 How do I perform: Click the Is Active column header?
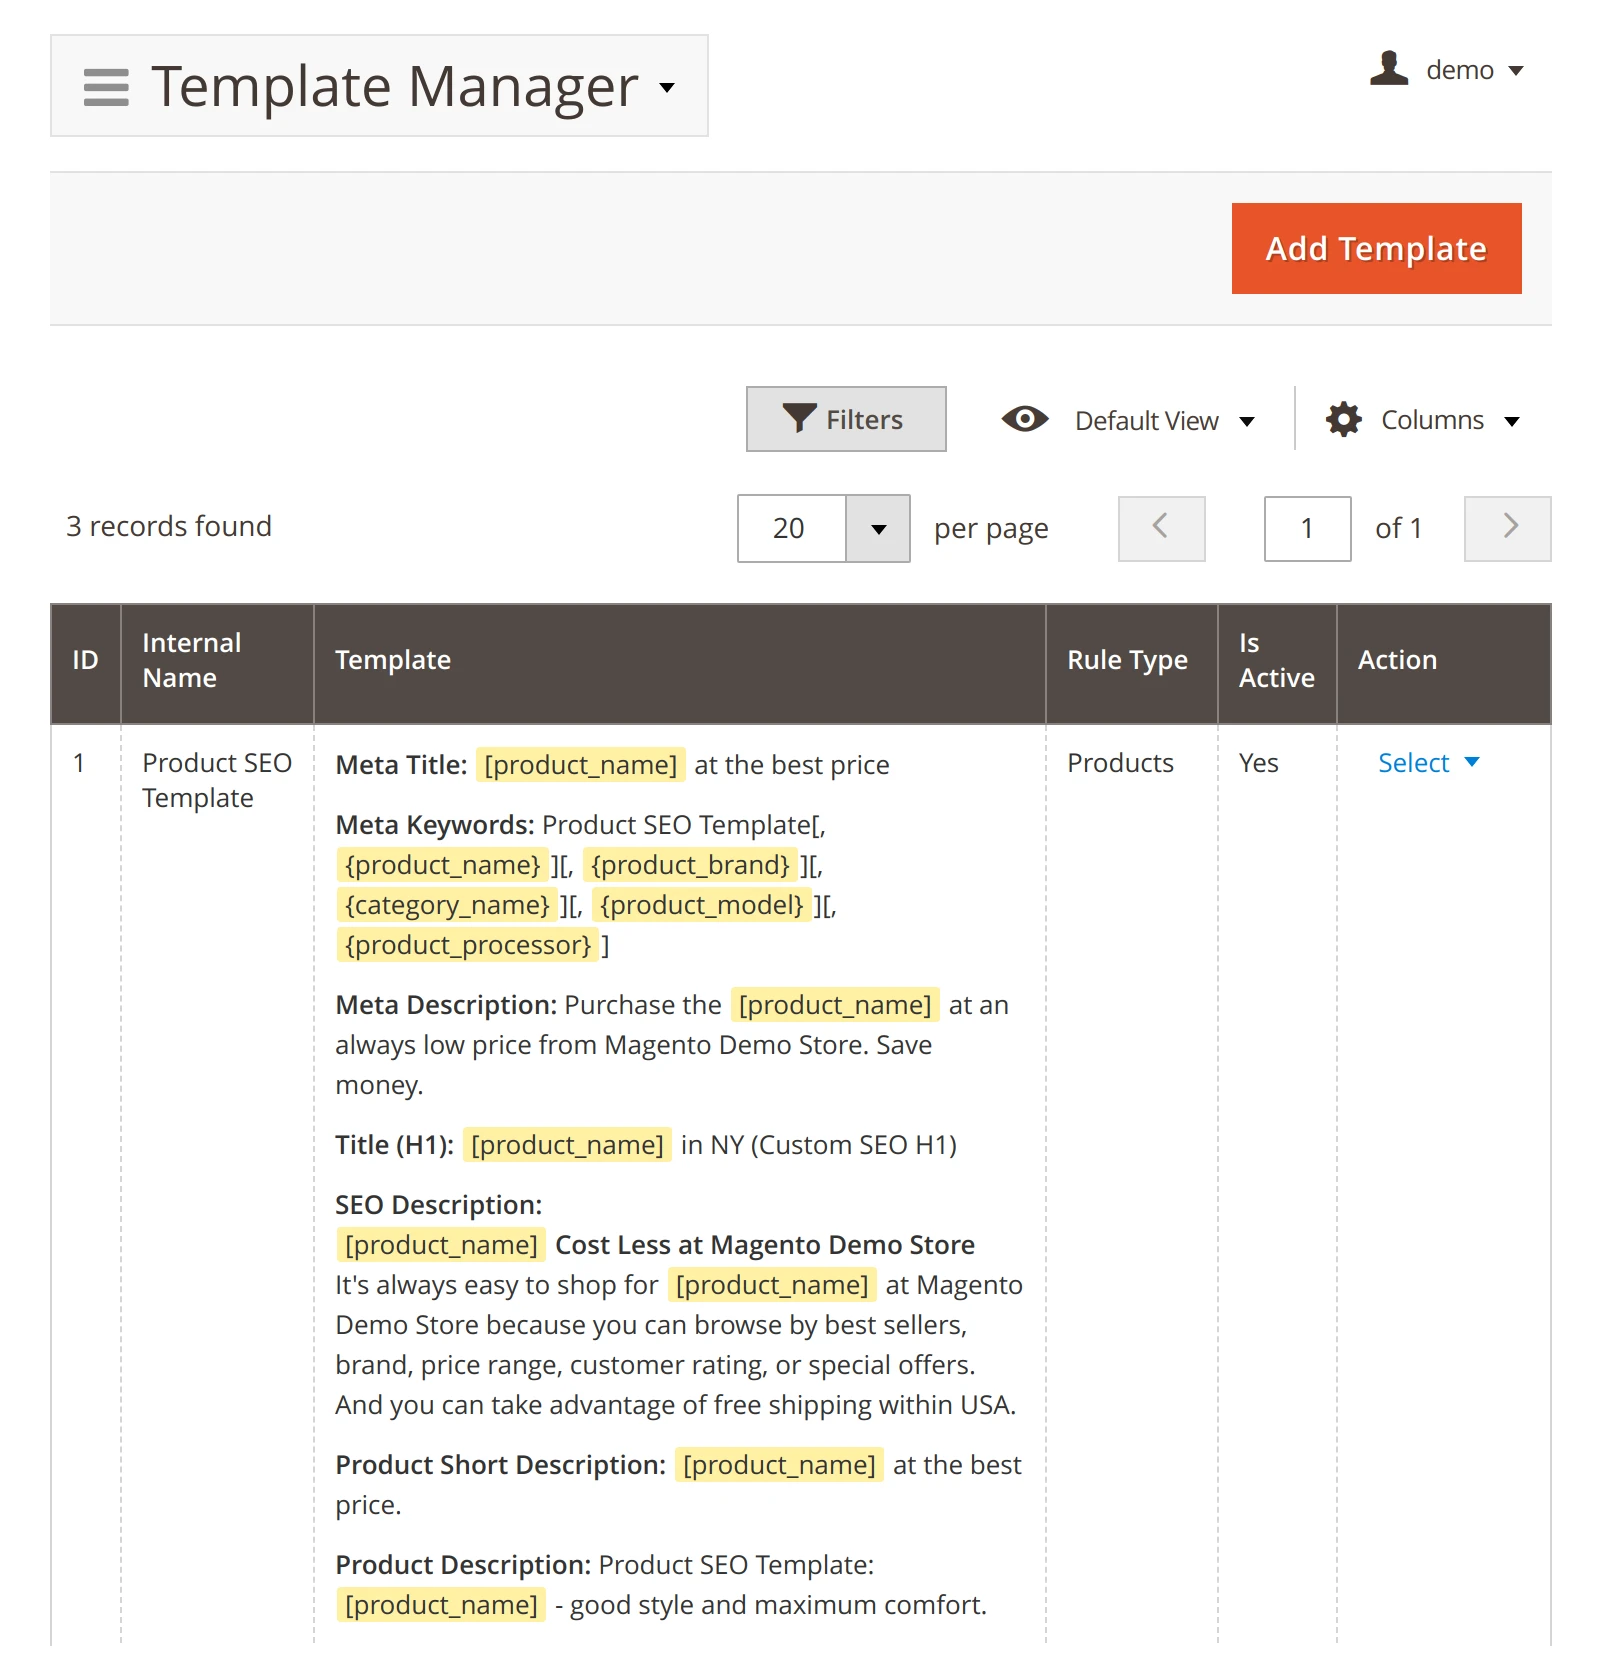point(1276,660)
